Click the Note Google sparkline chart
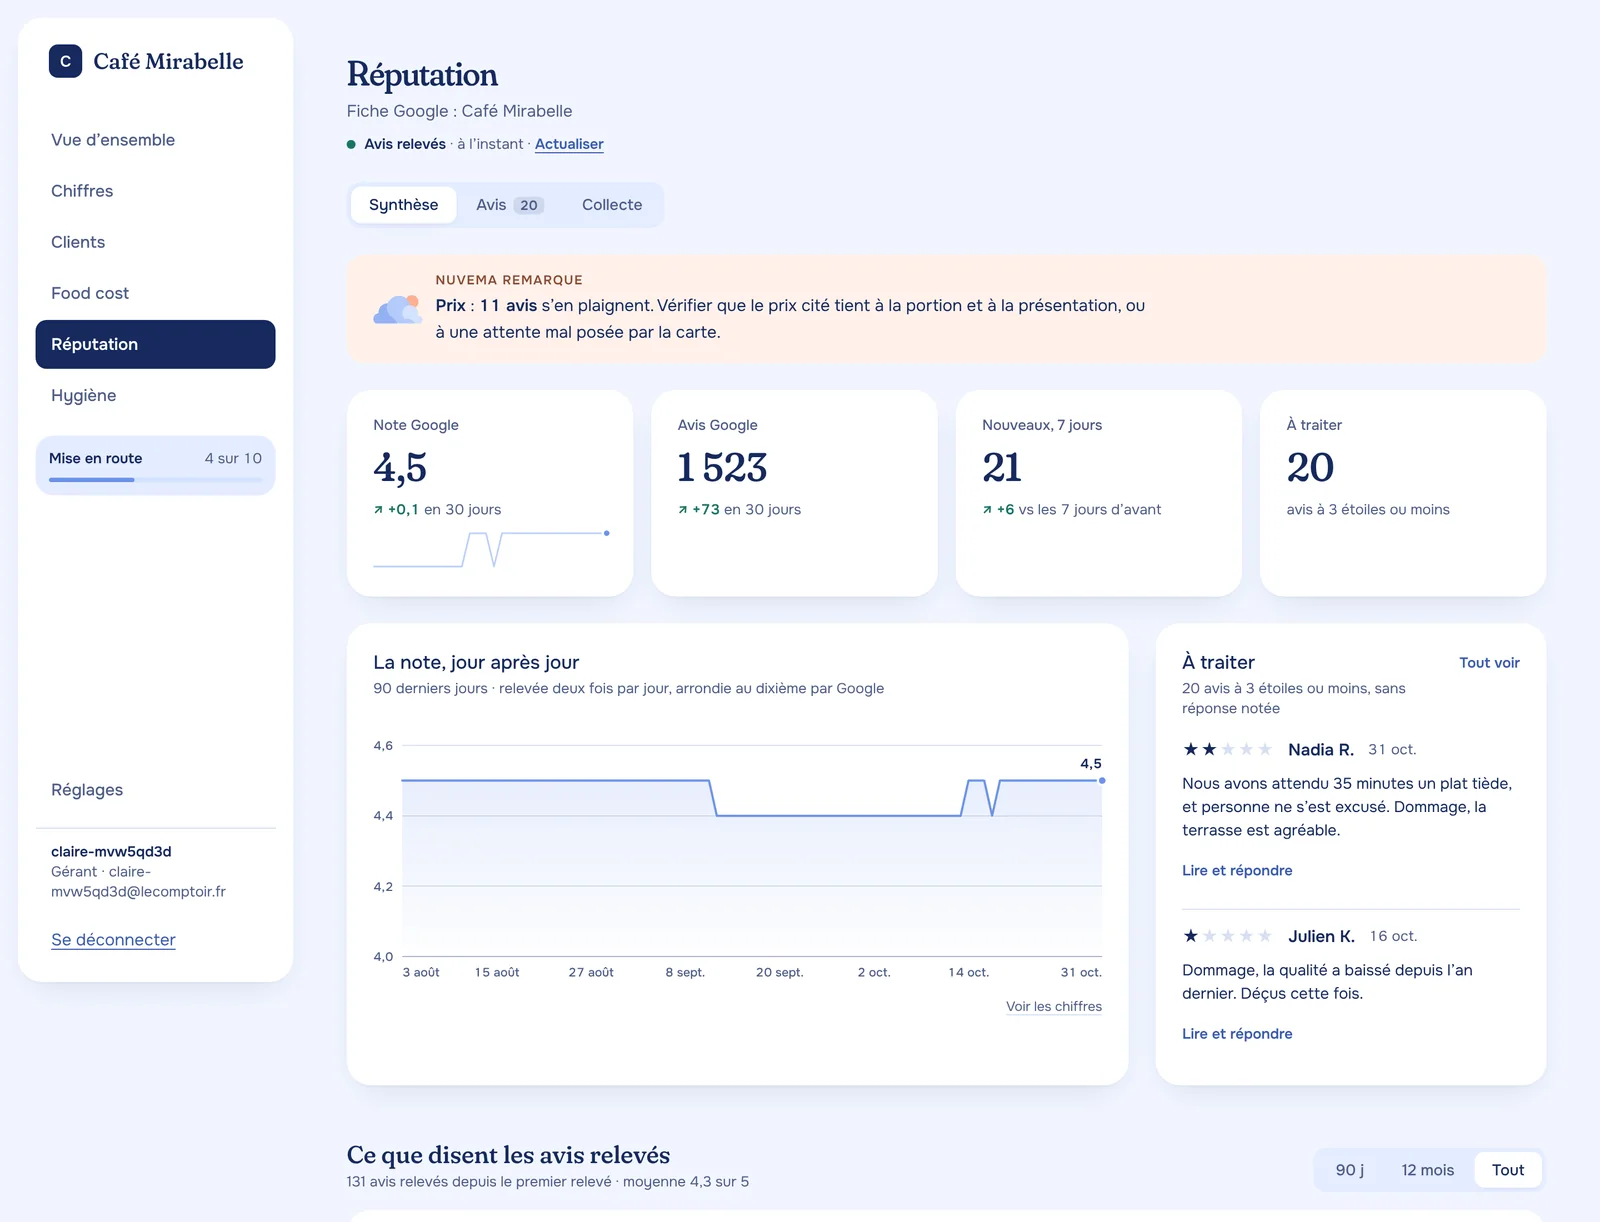Viewport: 1600px width, 1222px height. point(490,549)
